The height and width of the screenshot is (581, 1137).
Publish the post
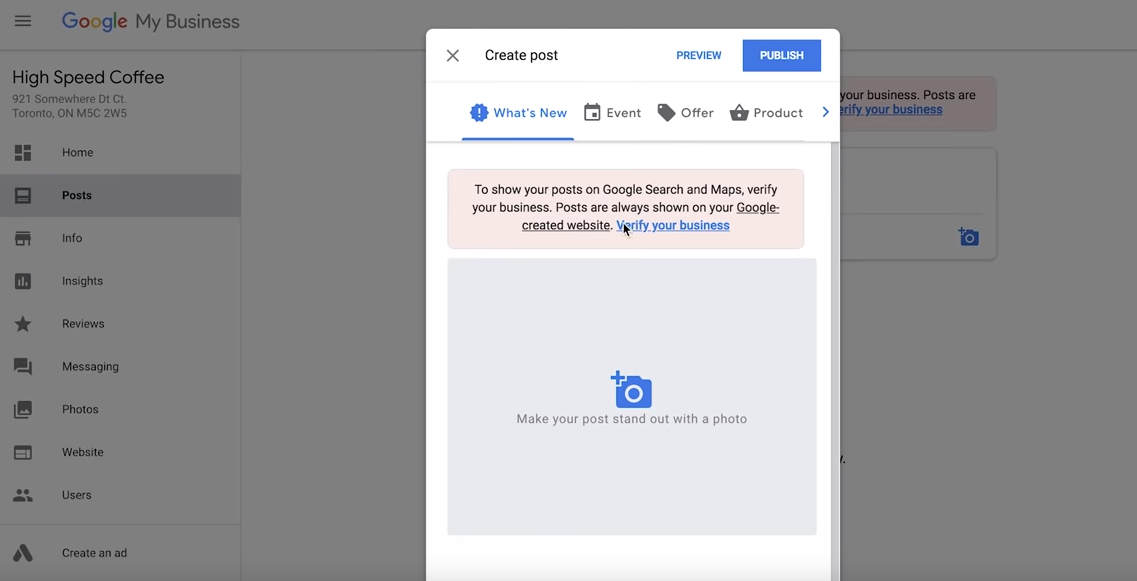[x=781, y=55]
